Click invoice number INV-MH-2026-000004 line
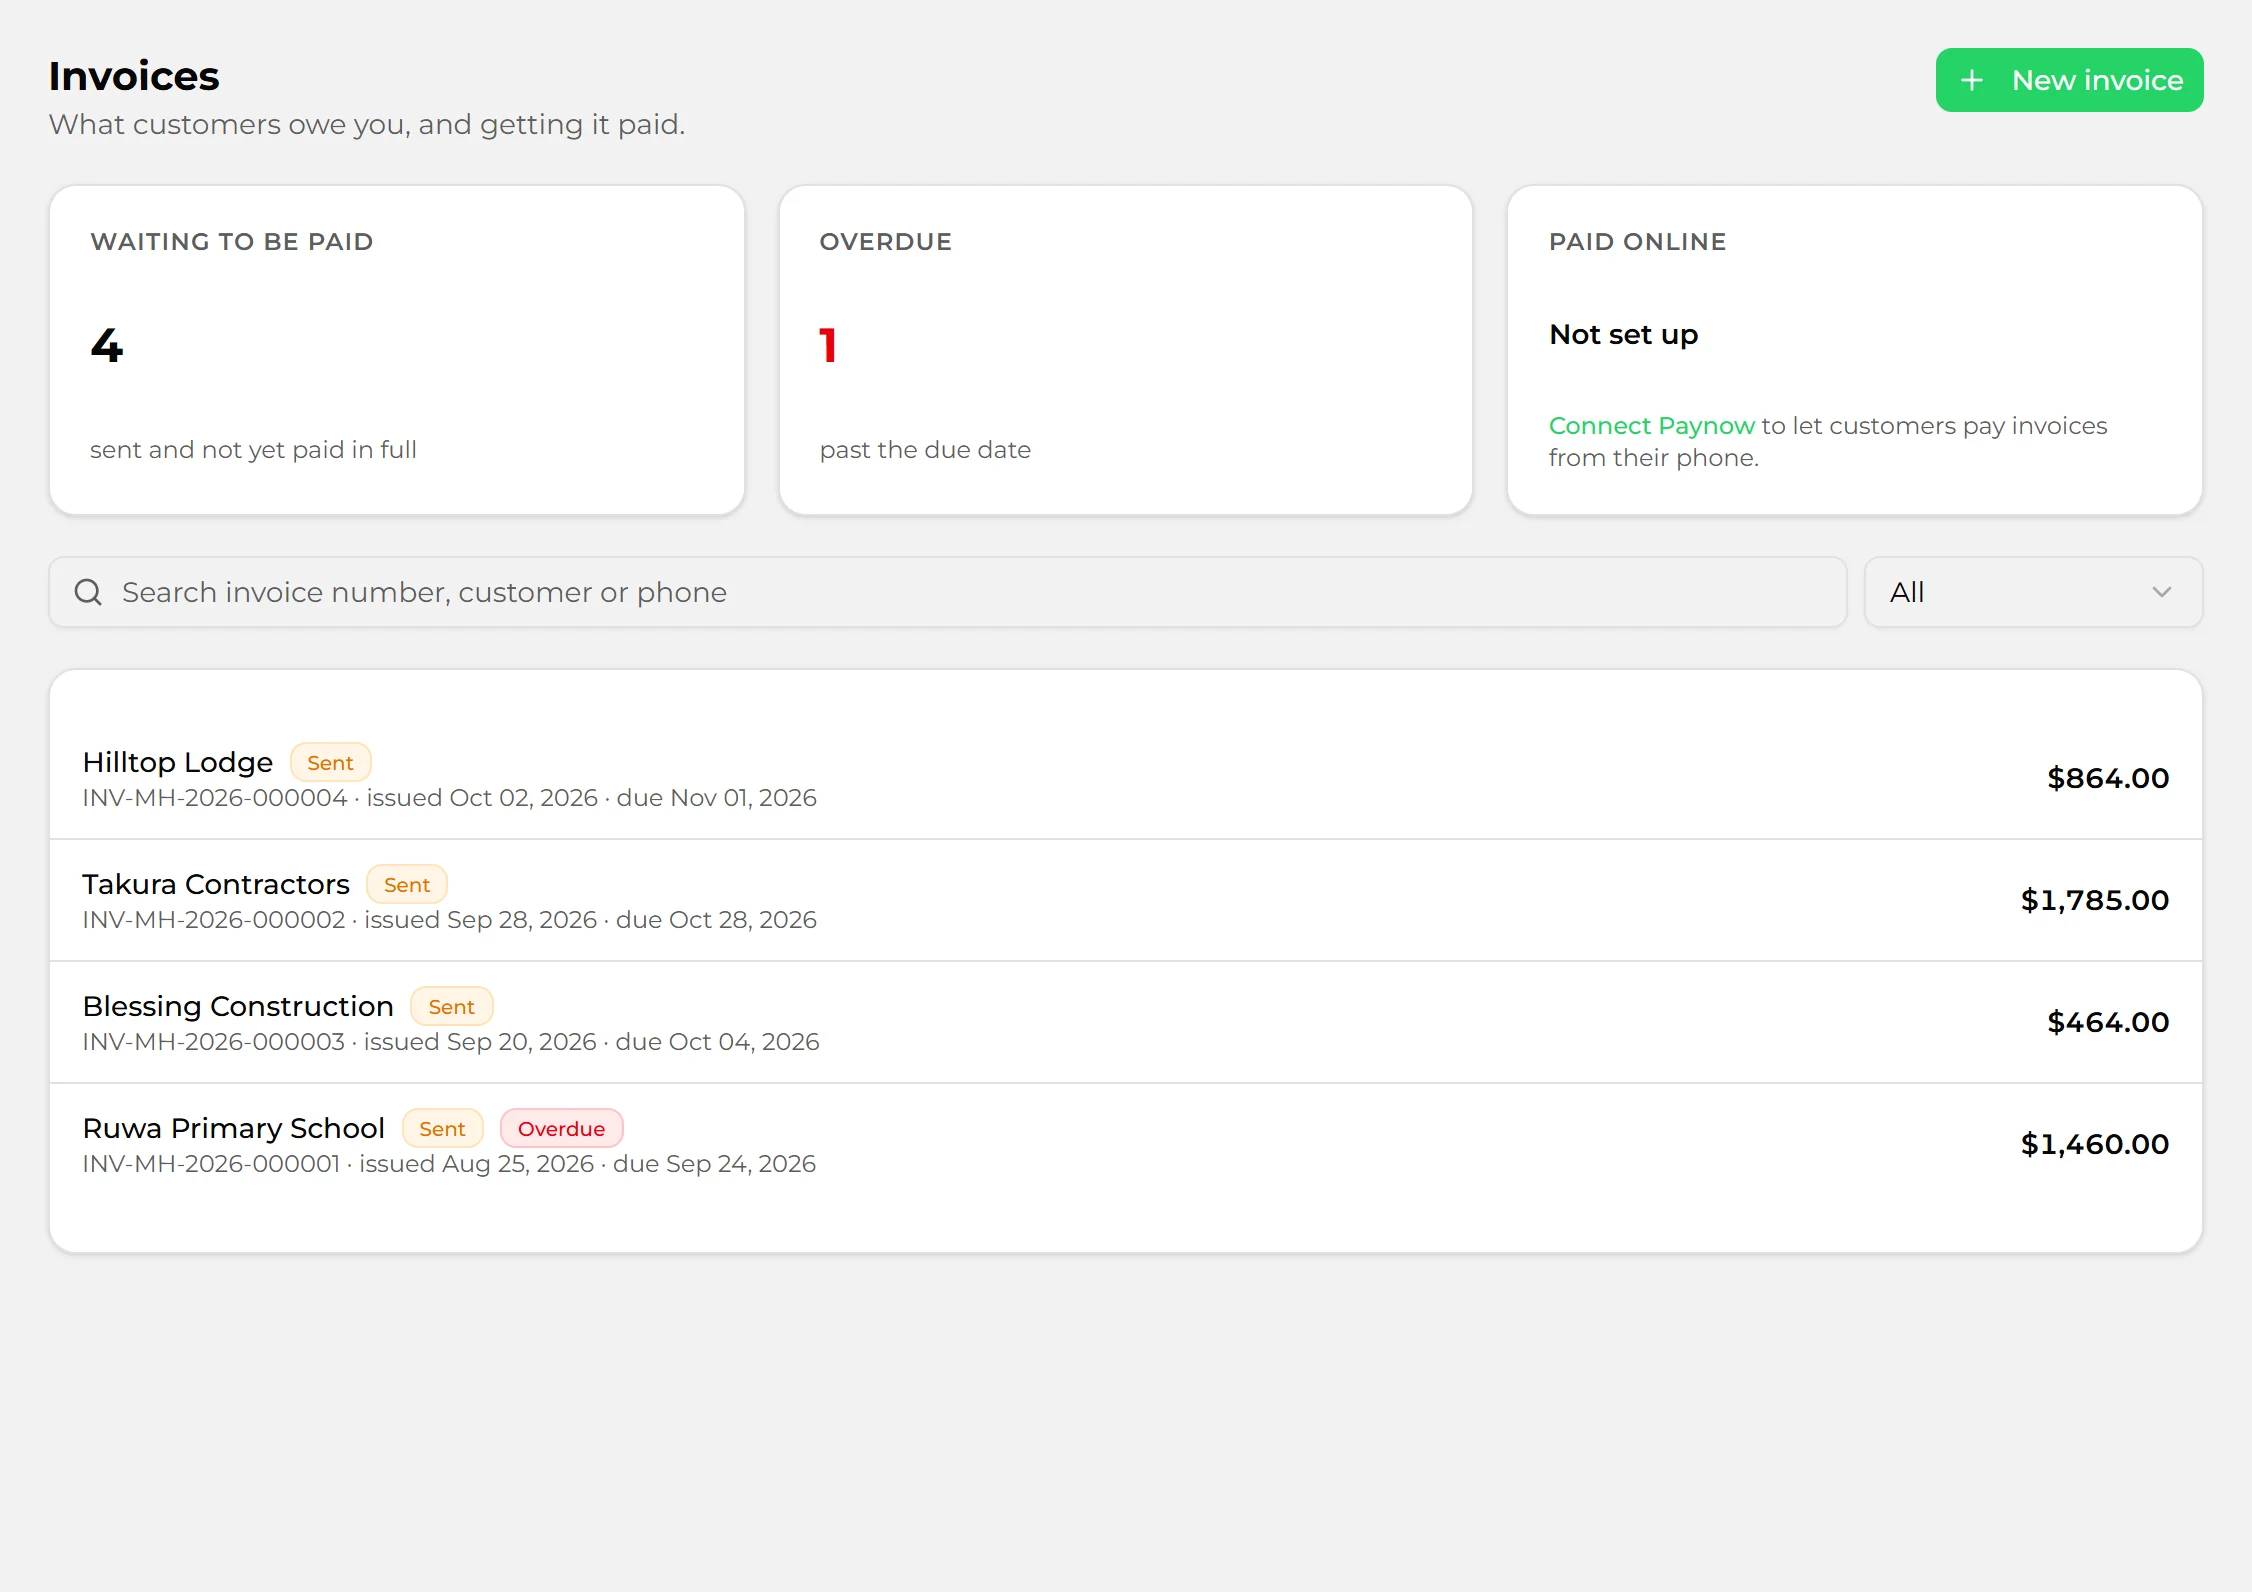Viewport: 2252px width, 1592px height. tap(449, 798)
